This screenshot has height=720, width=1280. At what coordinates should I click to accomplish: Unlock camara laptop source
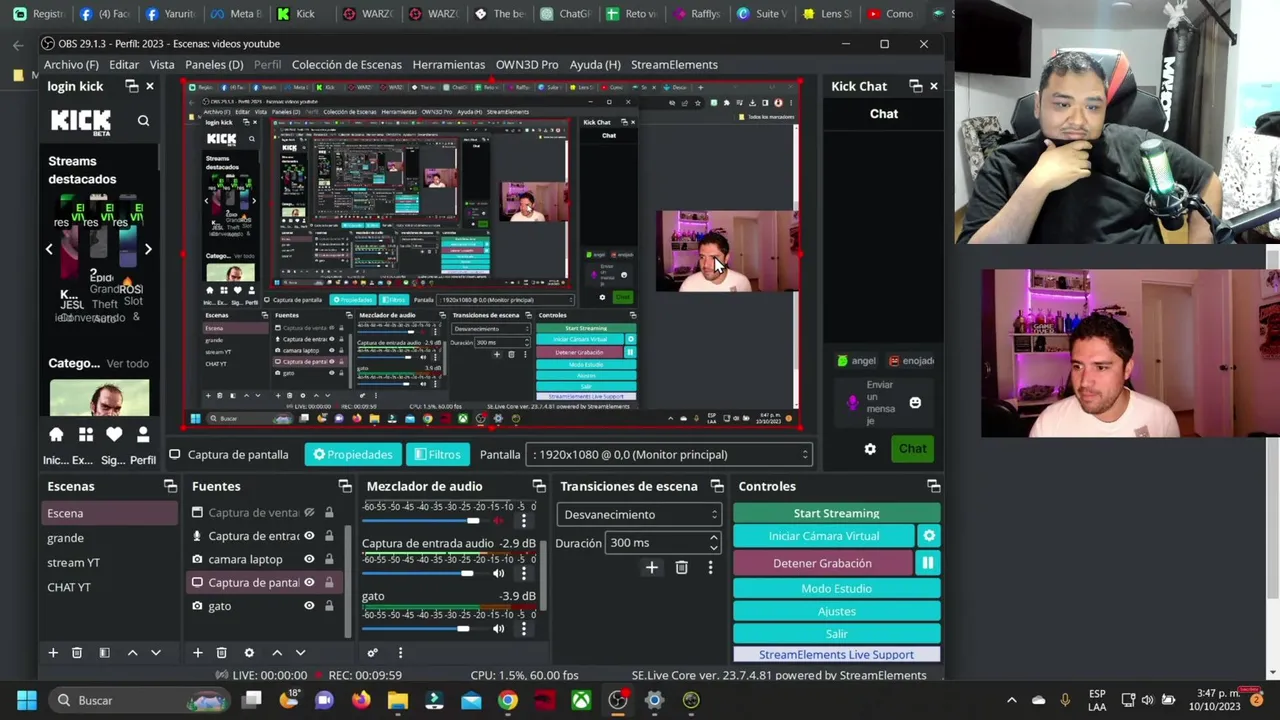tap(328, 559)
